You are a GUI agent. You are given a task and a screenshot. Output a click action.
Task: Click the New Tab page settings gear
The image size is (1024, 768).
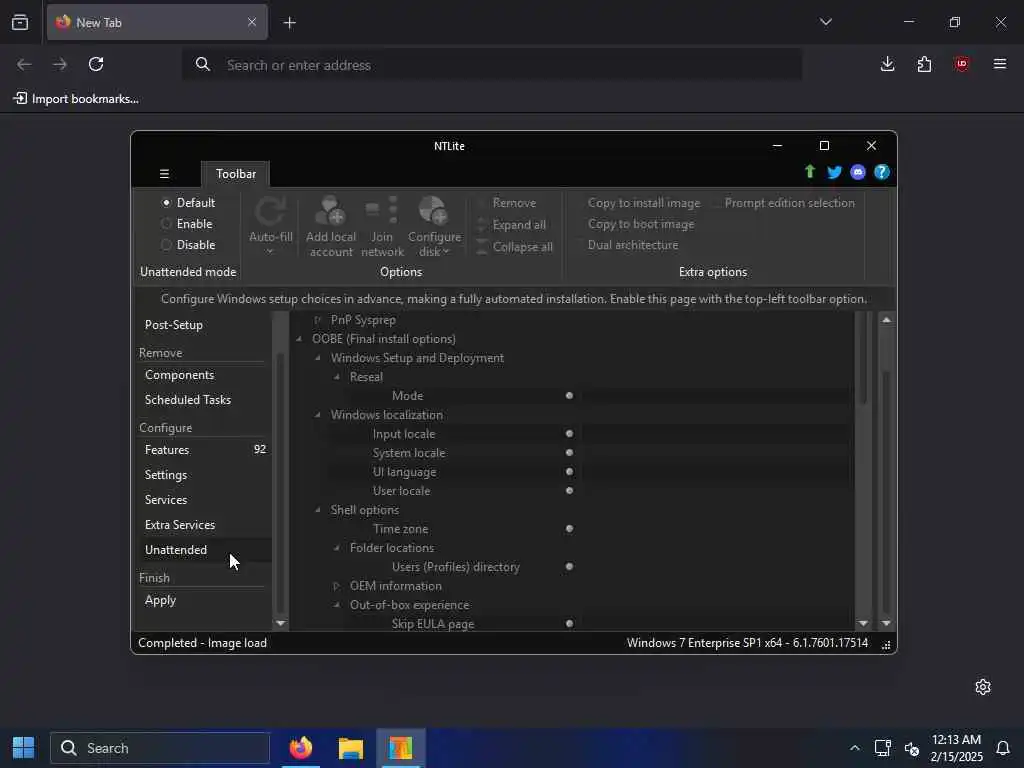[x=983, y=687]
